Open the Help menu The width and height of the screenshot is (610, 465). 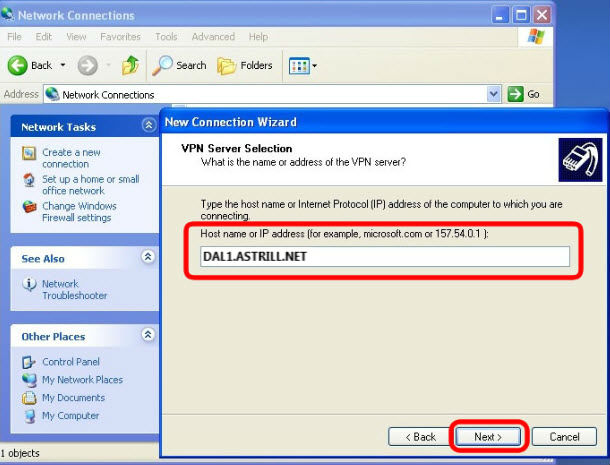click(258, 37)
